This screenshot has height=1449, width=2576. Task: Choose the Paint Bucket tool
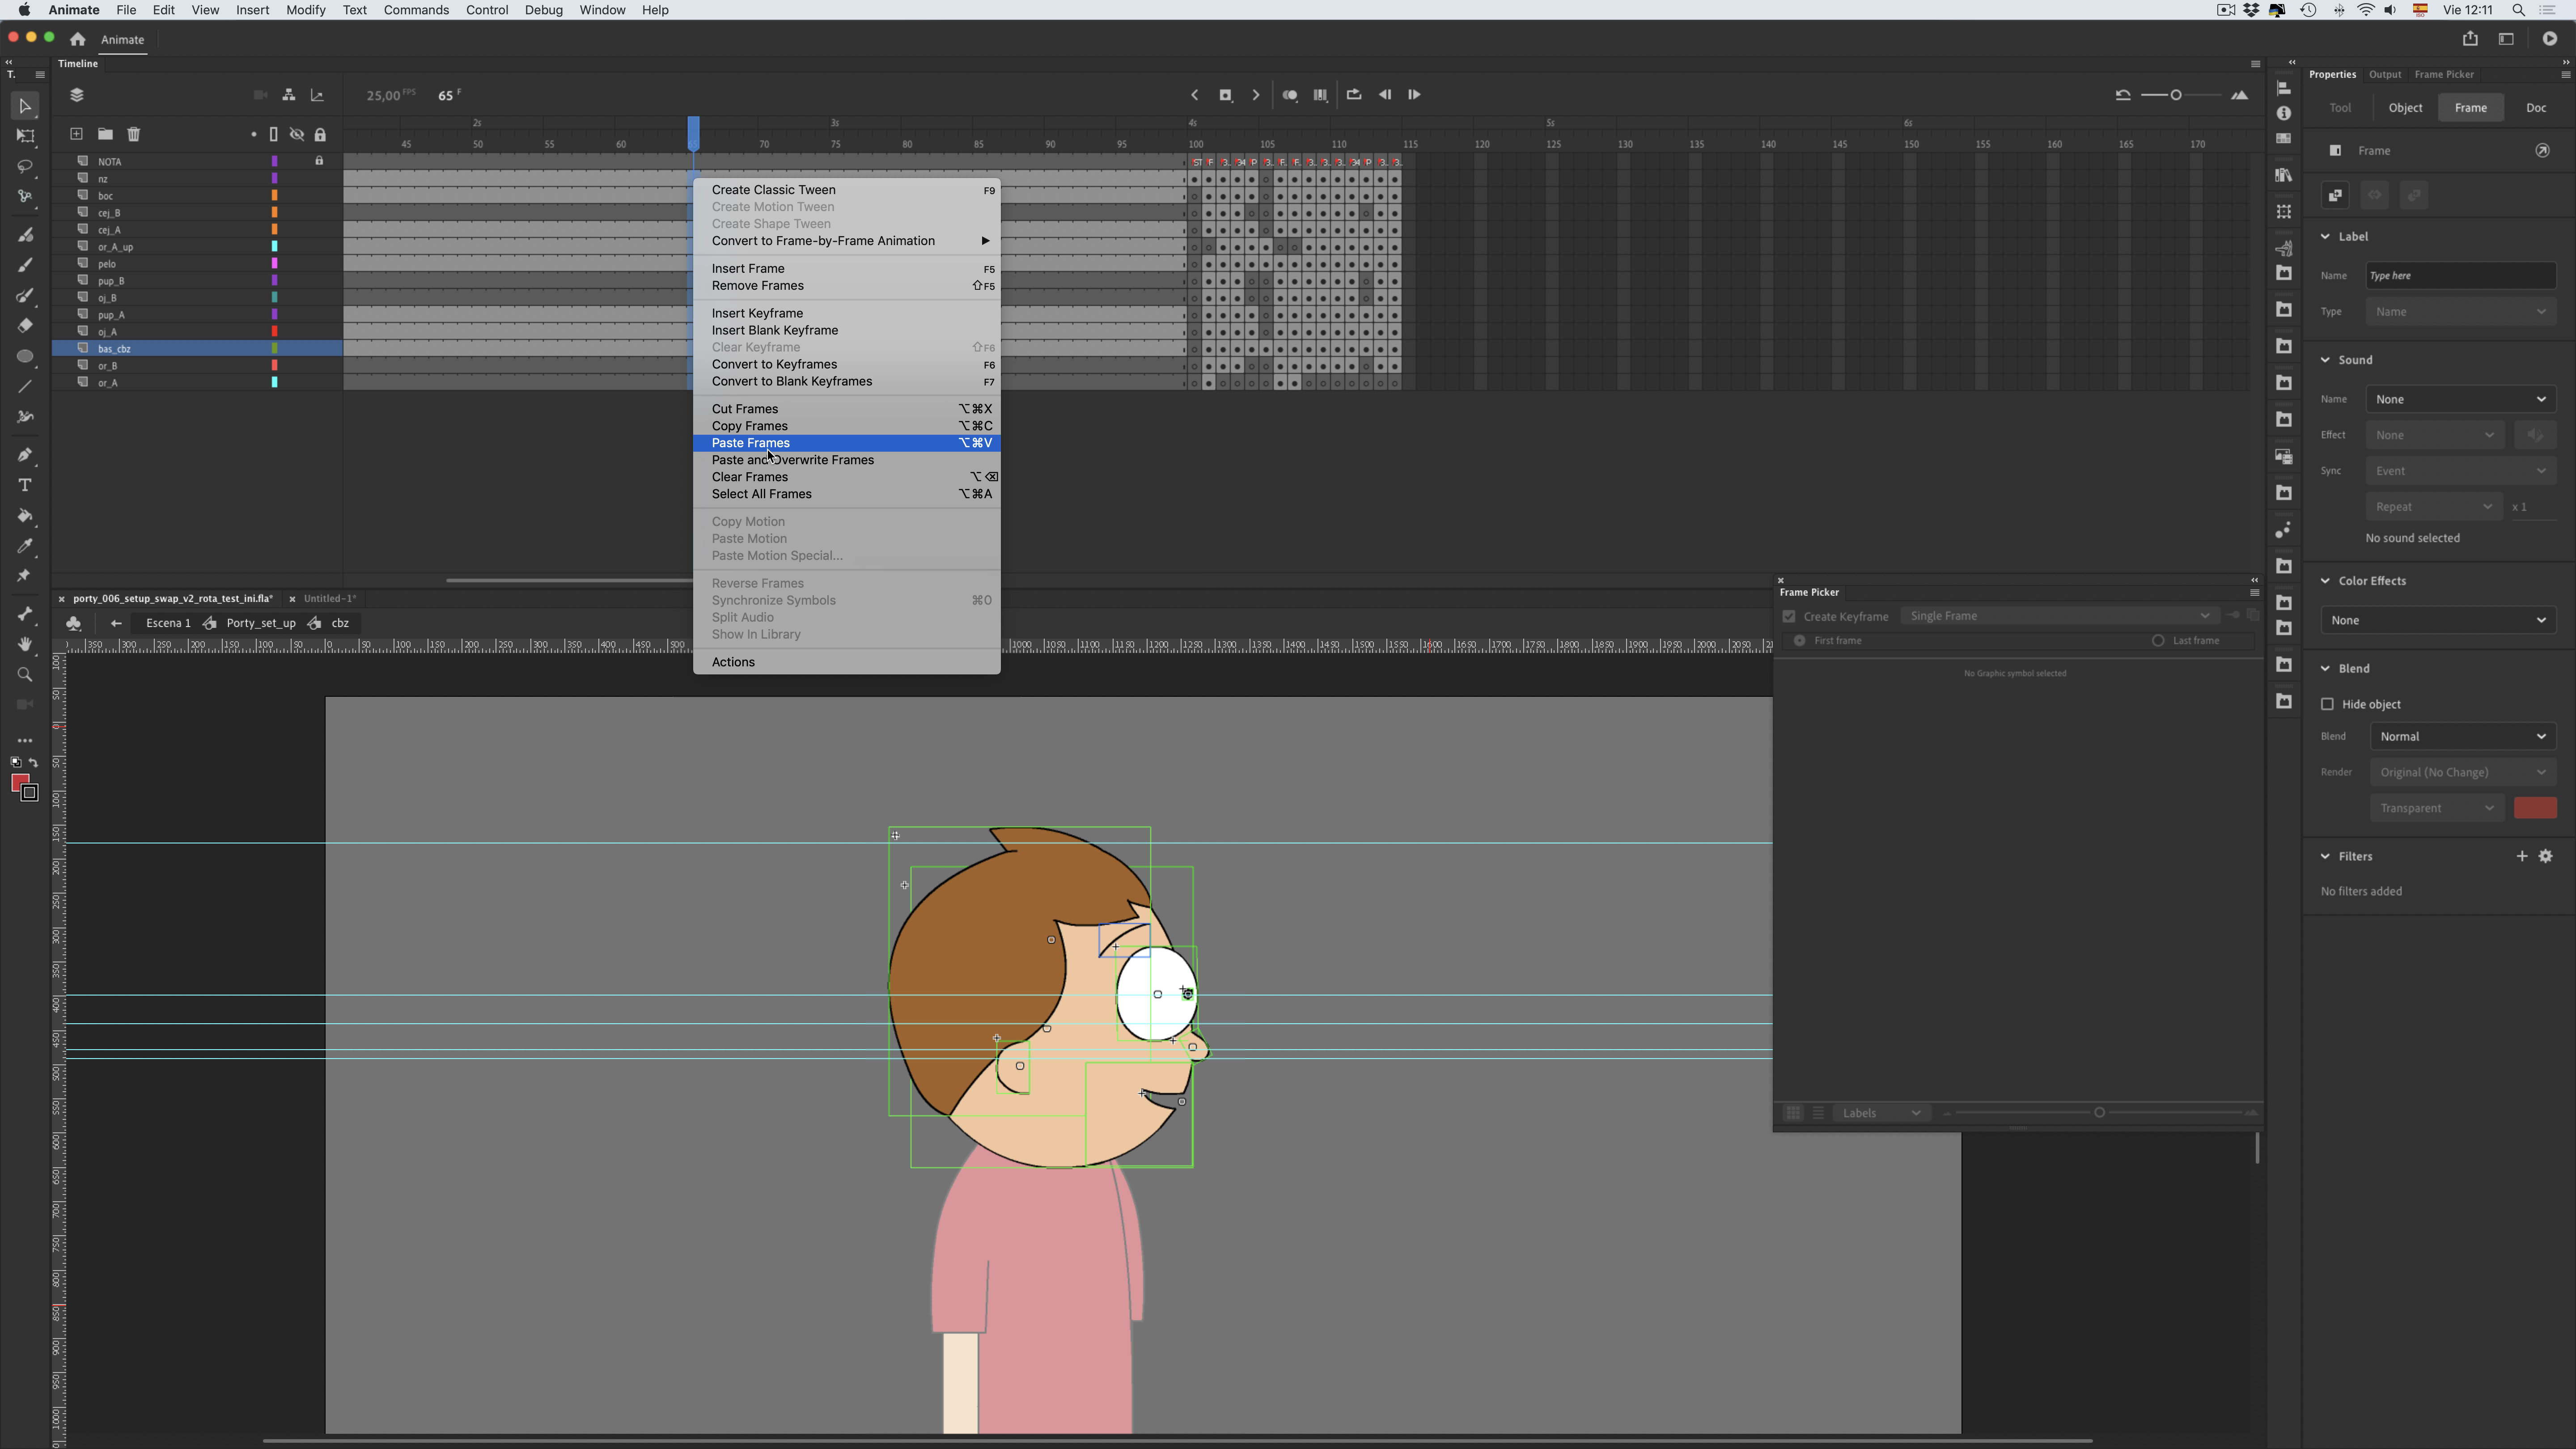pos(25,516)
